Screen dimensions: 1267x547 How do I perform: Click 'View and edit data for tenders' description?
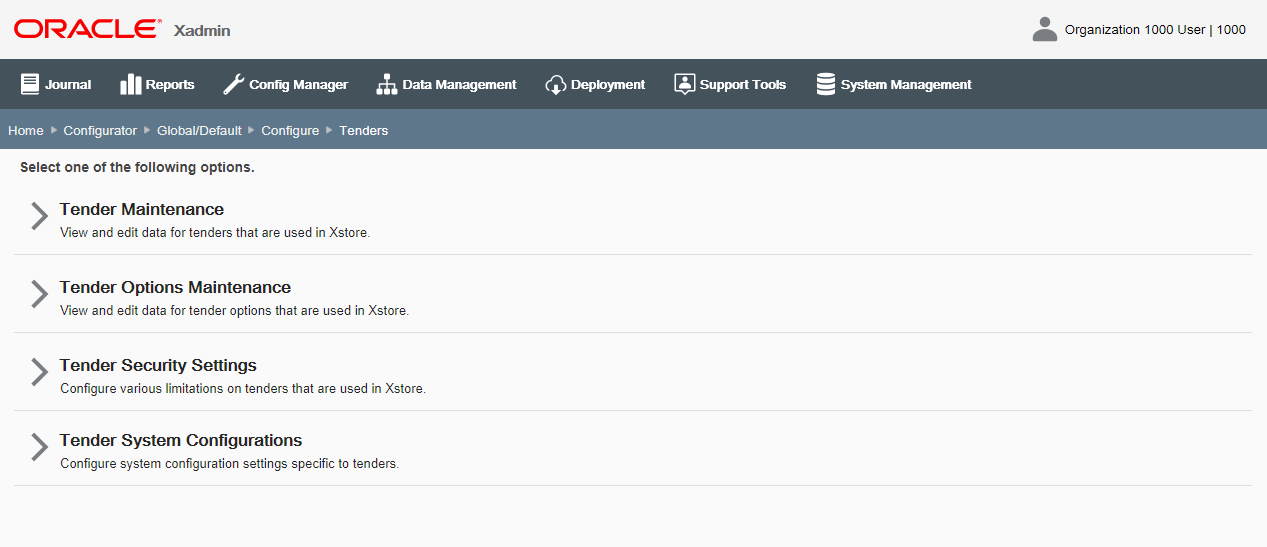point(215,233)
